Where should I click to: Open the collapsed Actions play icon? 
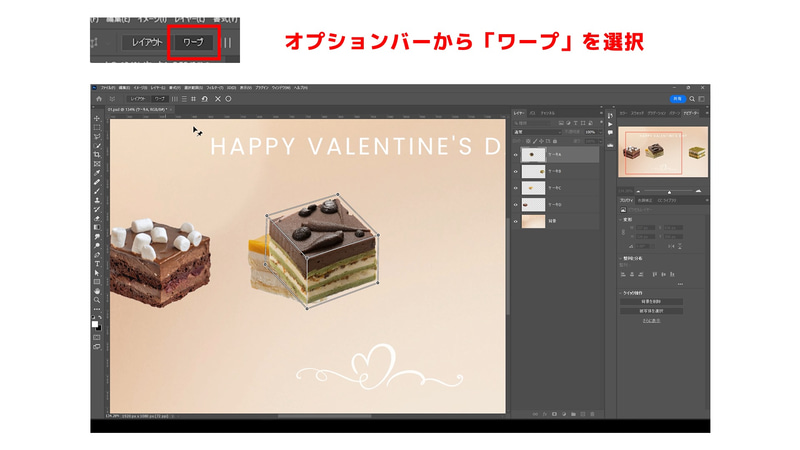pos(610,124)
